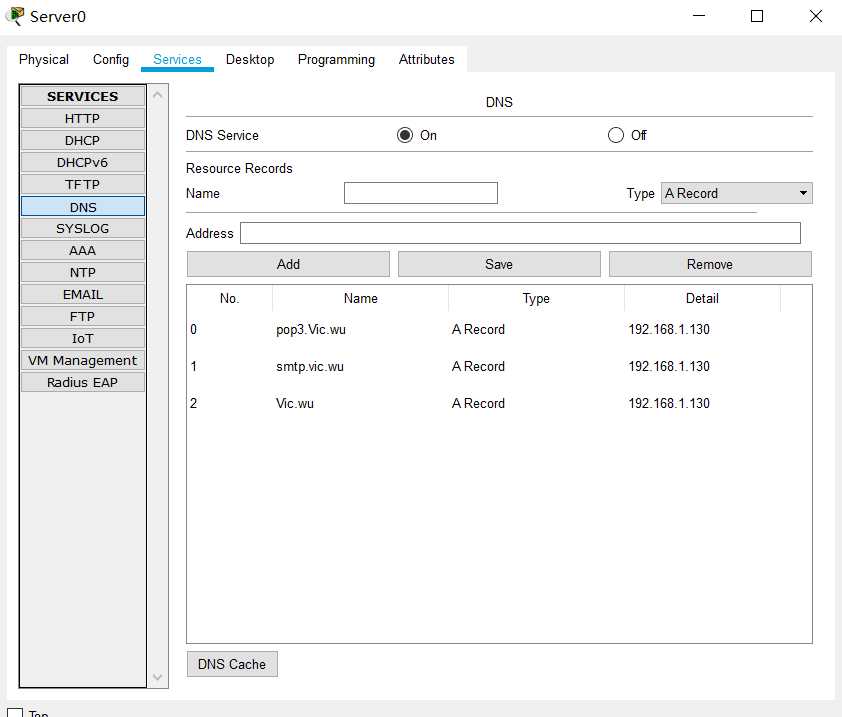
Task: Open the DHCPv6 service
Action: (x=83, y=162)
